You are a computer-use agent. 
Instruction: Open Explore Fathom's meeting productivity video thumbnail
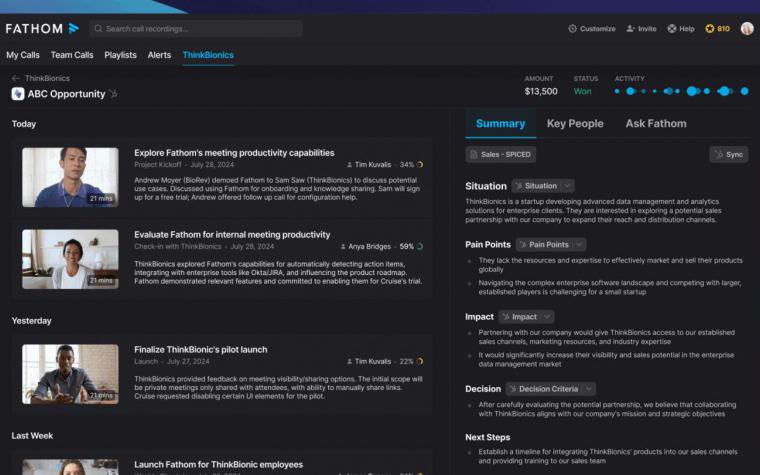70,177
